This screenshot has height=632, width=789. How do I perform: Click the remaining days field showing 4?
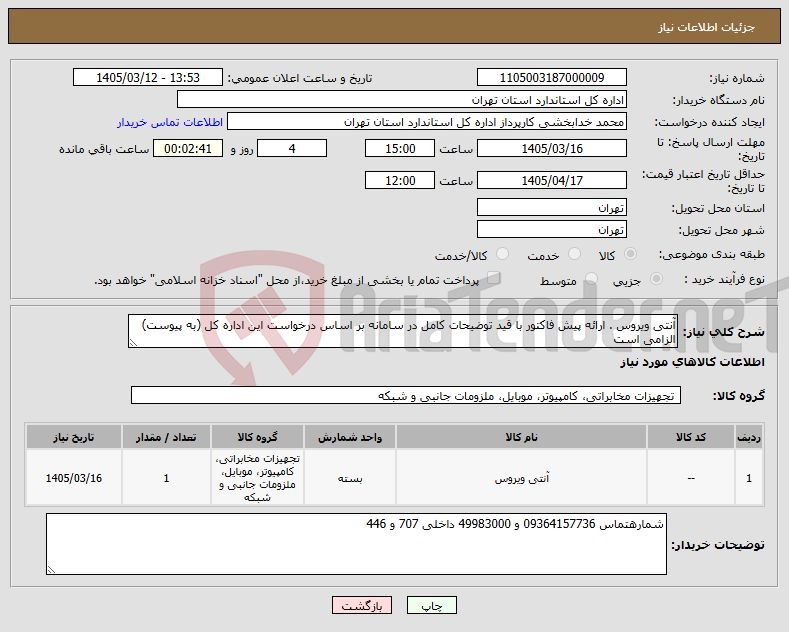tap(292, 148)
